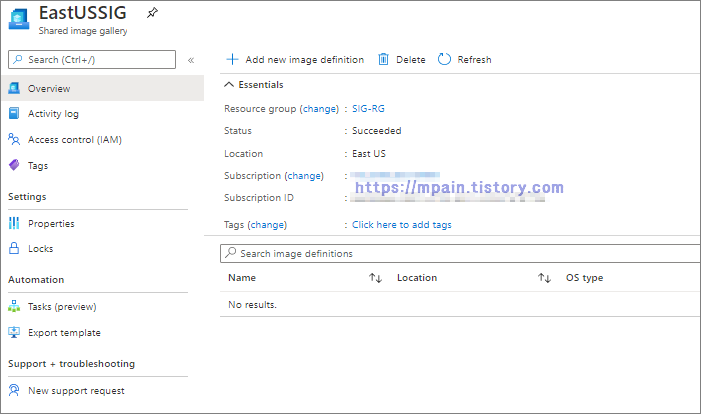
Task: Click the trash can Delete icon
Action: 383,59
